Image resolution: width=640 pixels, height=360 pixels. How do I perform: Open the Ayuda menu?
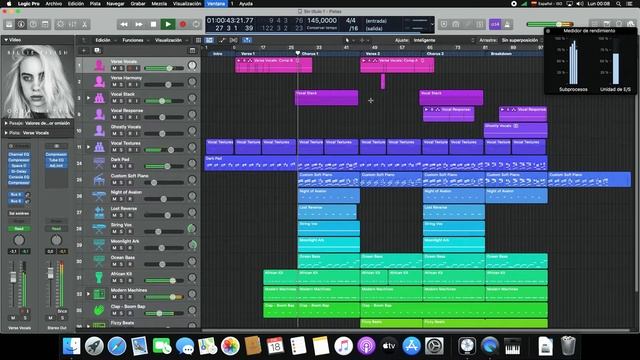click(x=245, y=4)
